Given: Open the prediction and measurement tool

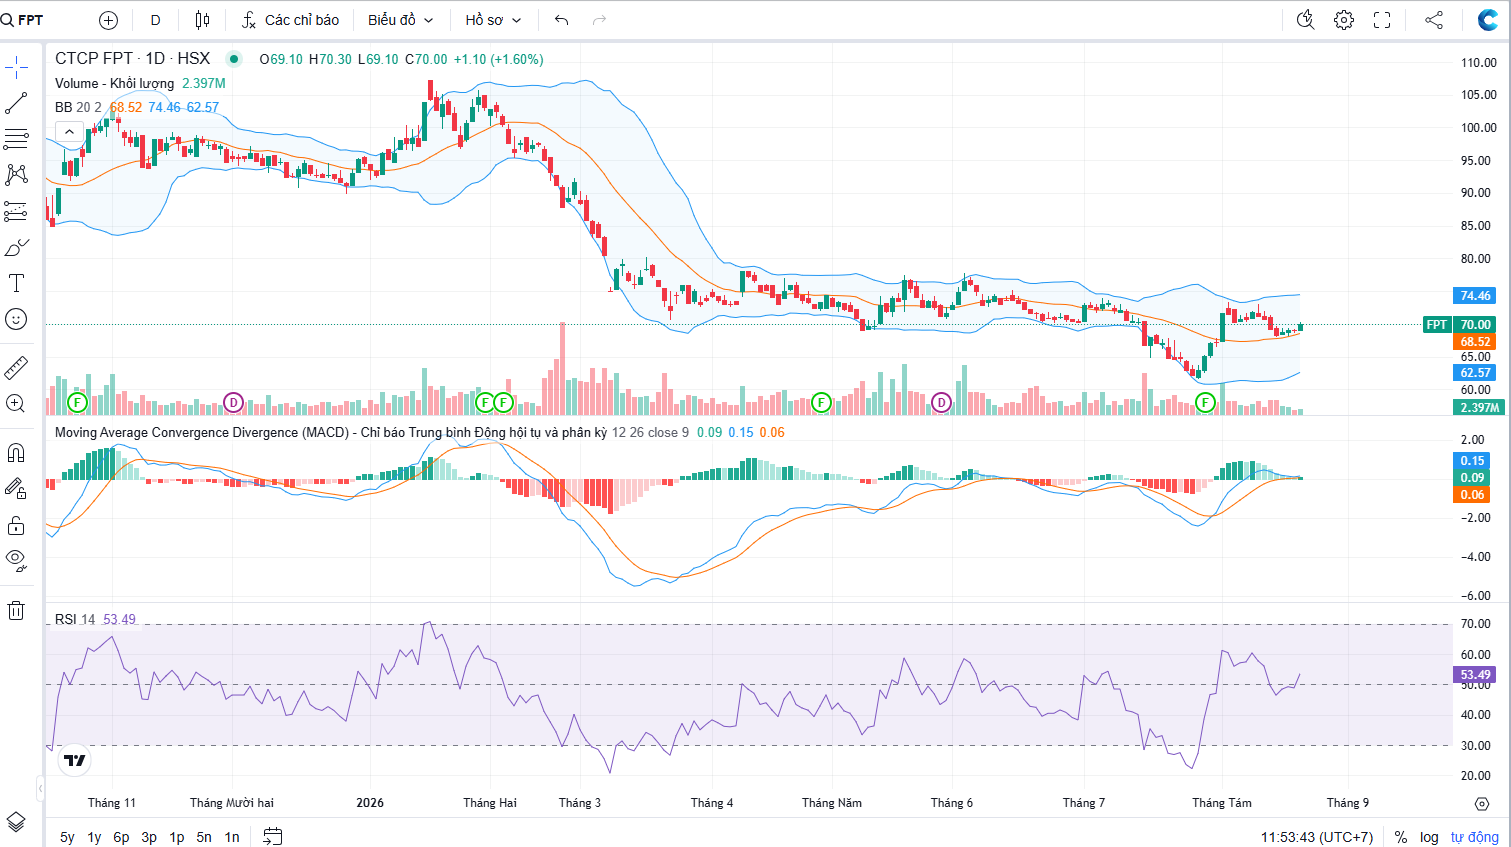Looking at the screenshot, I should point(16,211).
